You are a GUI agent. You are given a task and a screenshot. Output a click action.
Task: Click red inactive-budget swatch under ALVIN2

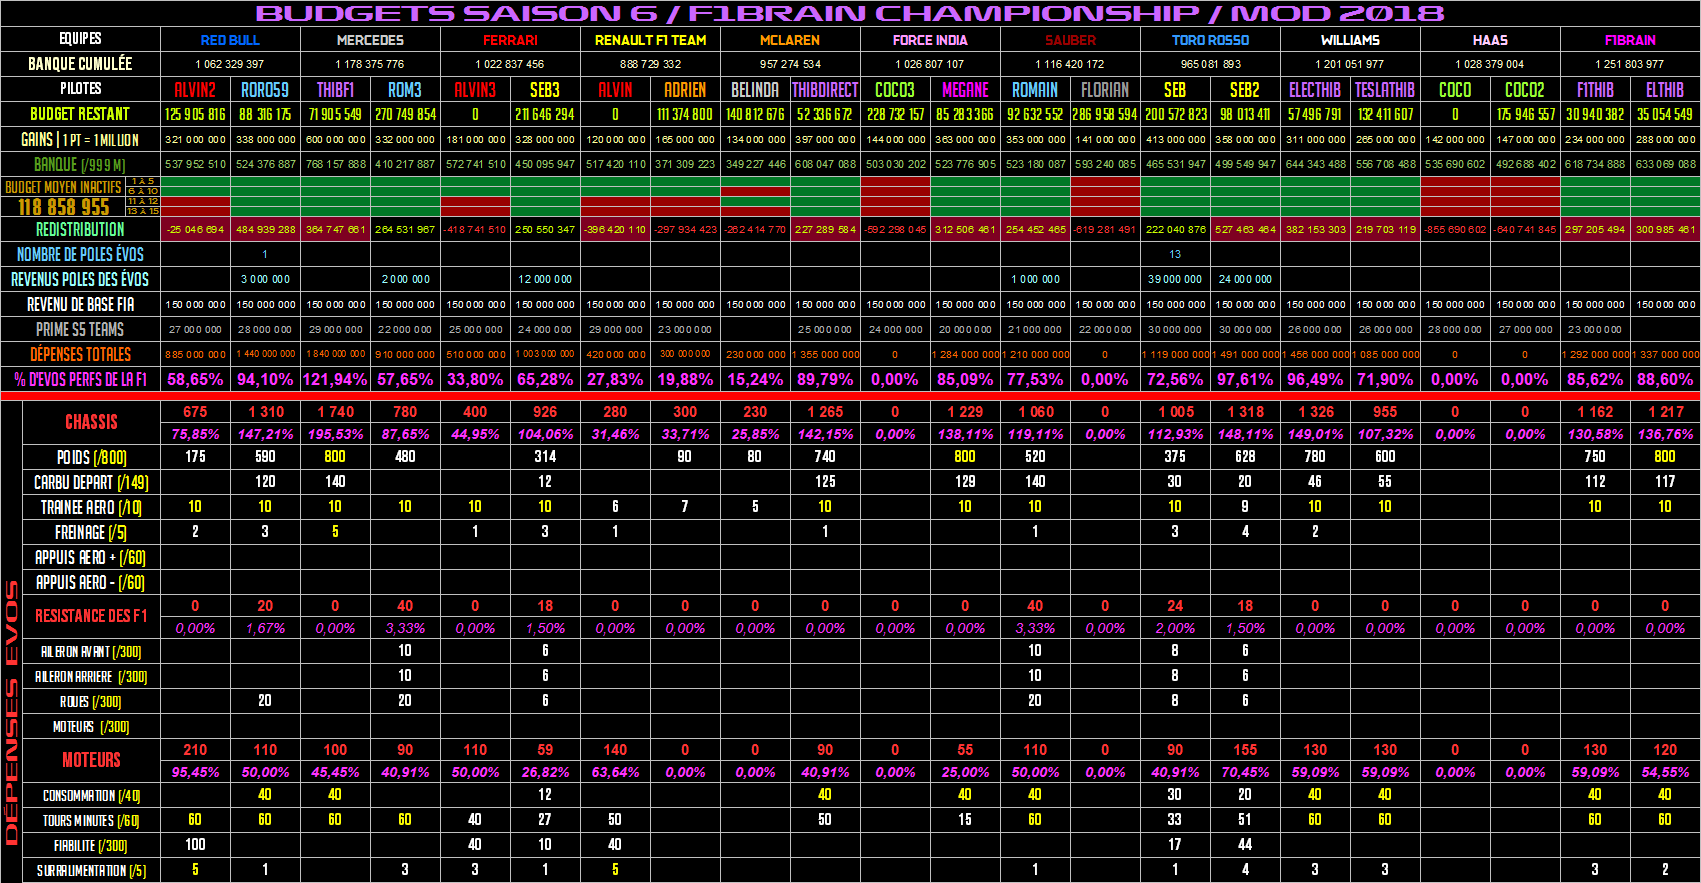coord(195,202)
